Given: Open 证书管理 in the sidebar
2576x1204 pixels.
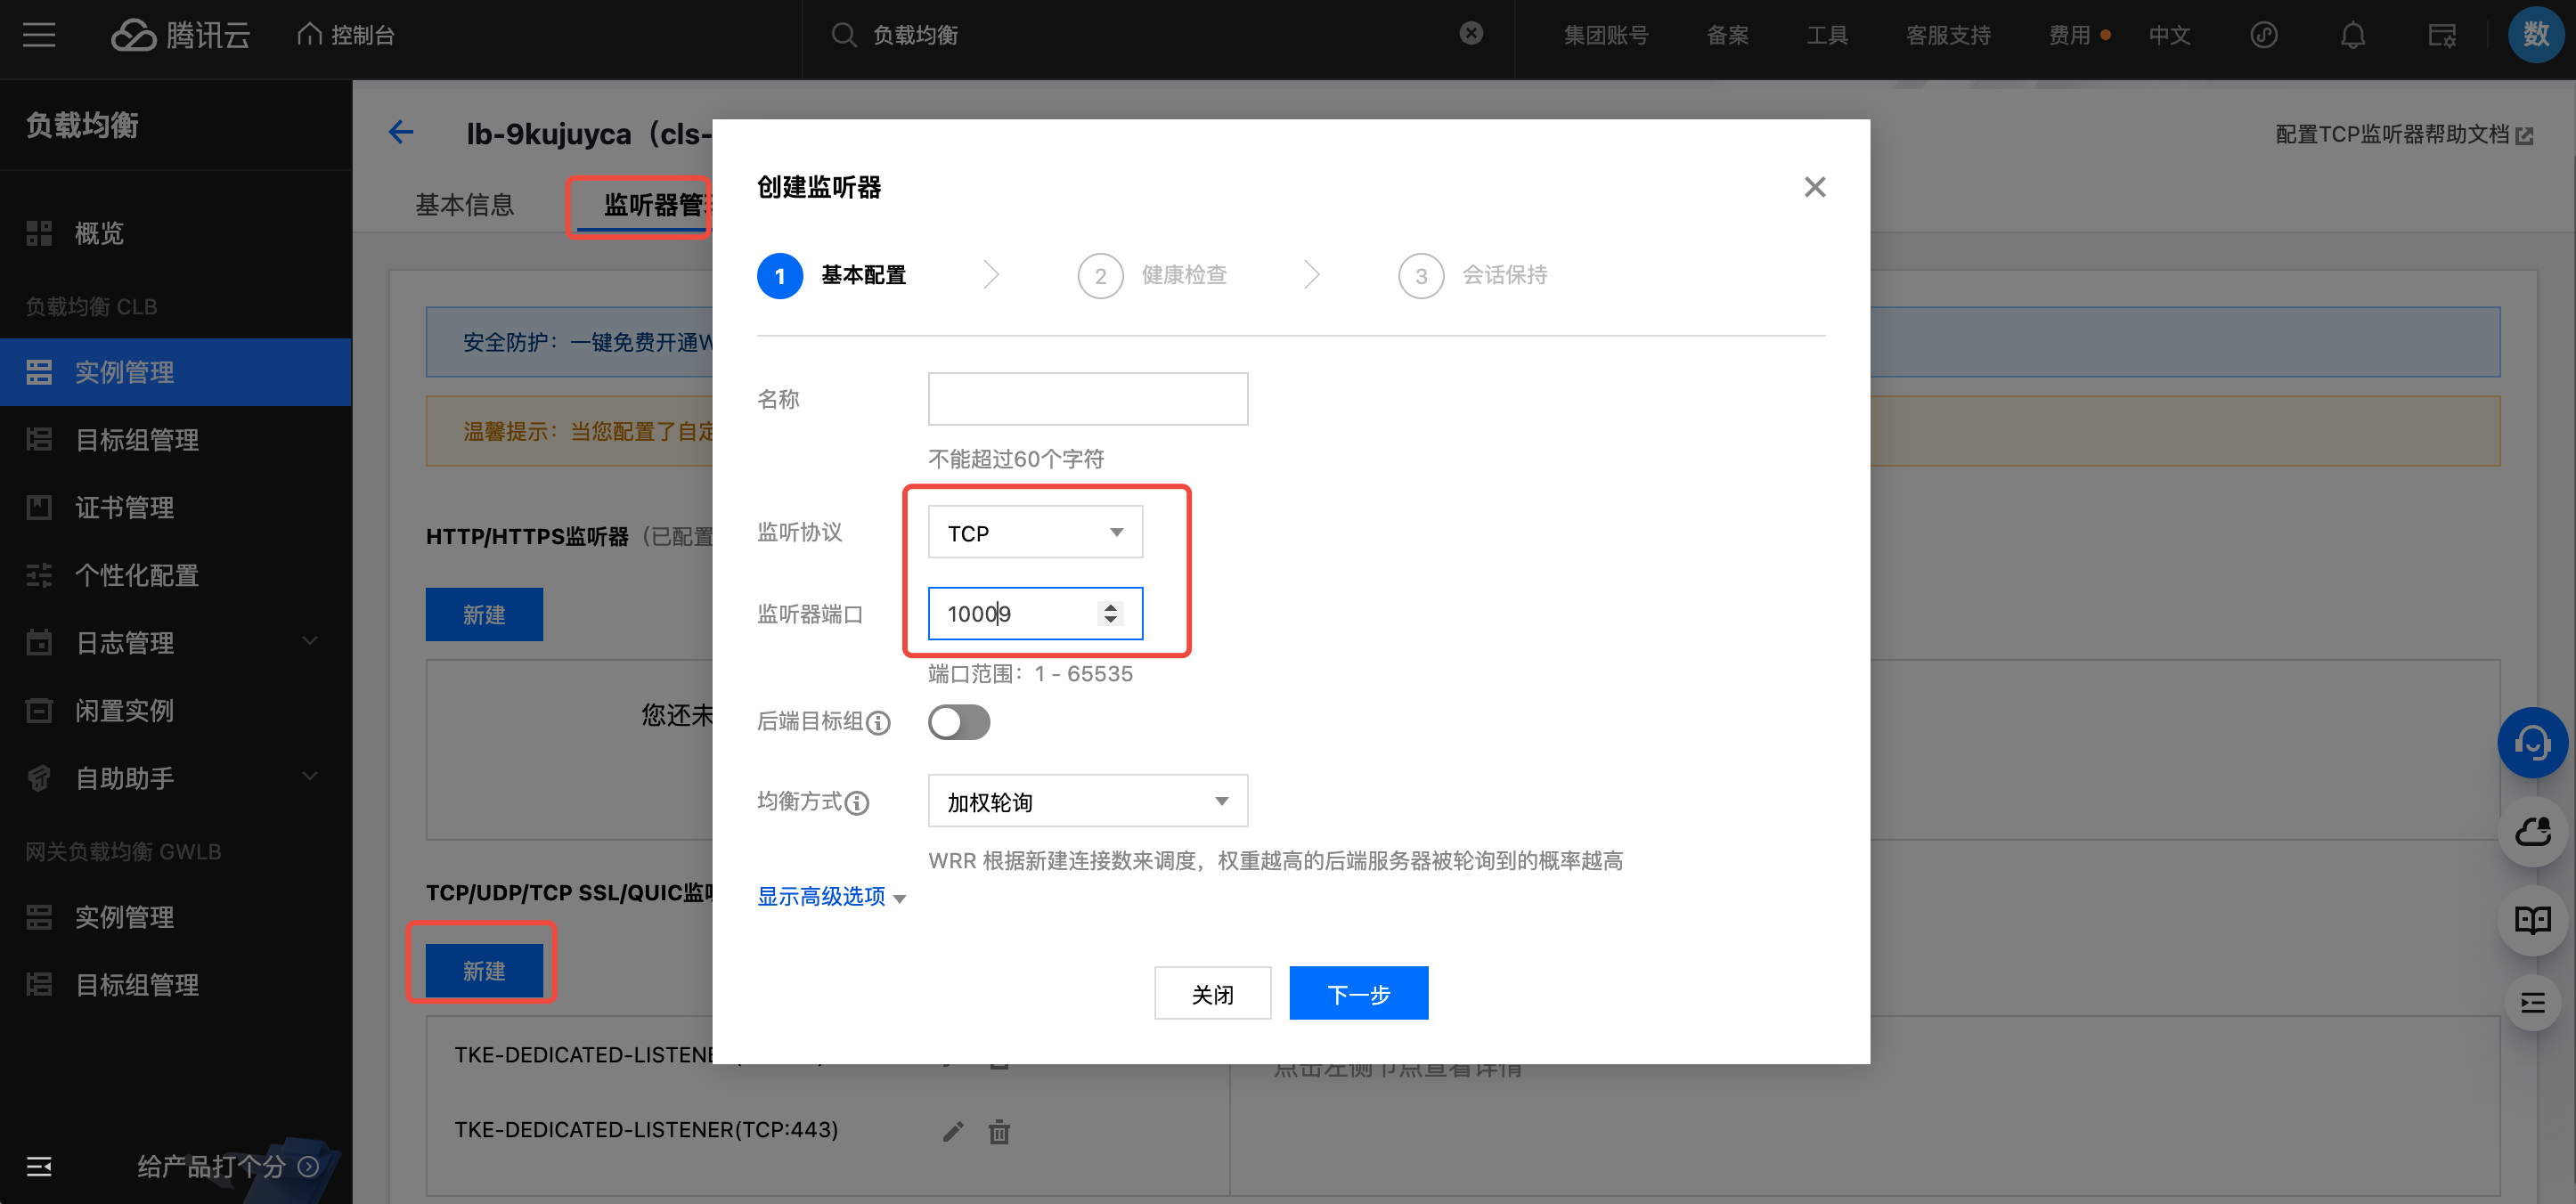Looking at the screenshot, I should click(124, 507).
